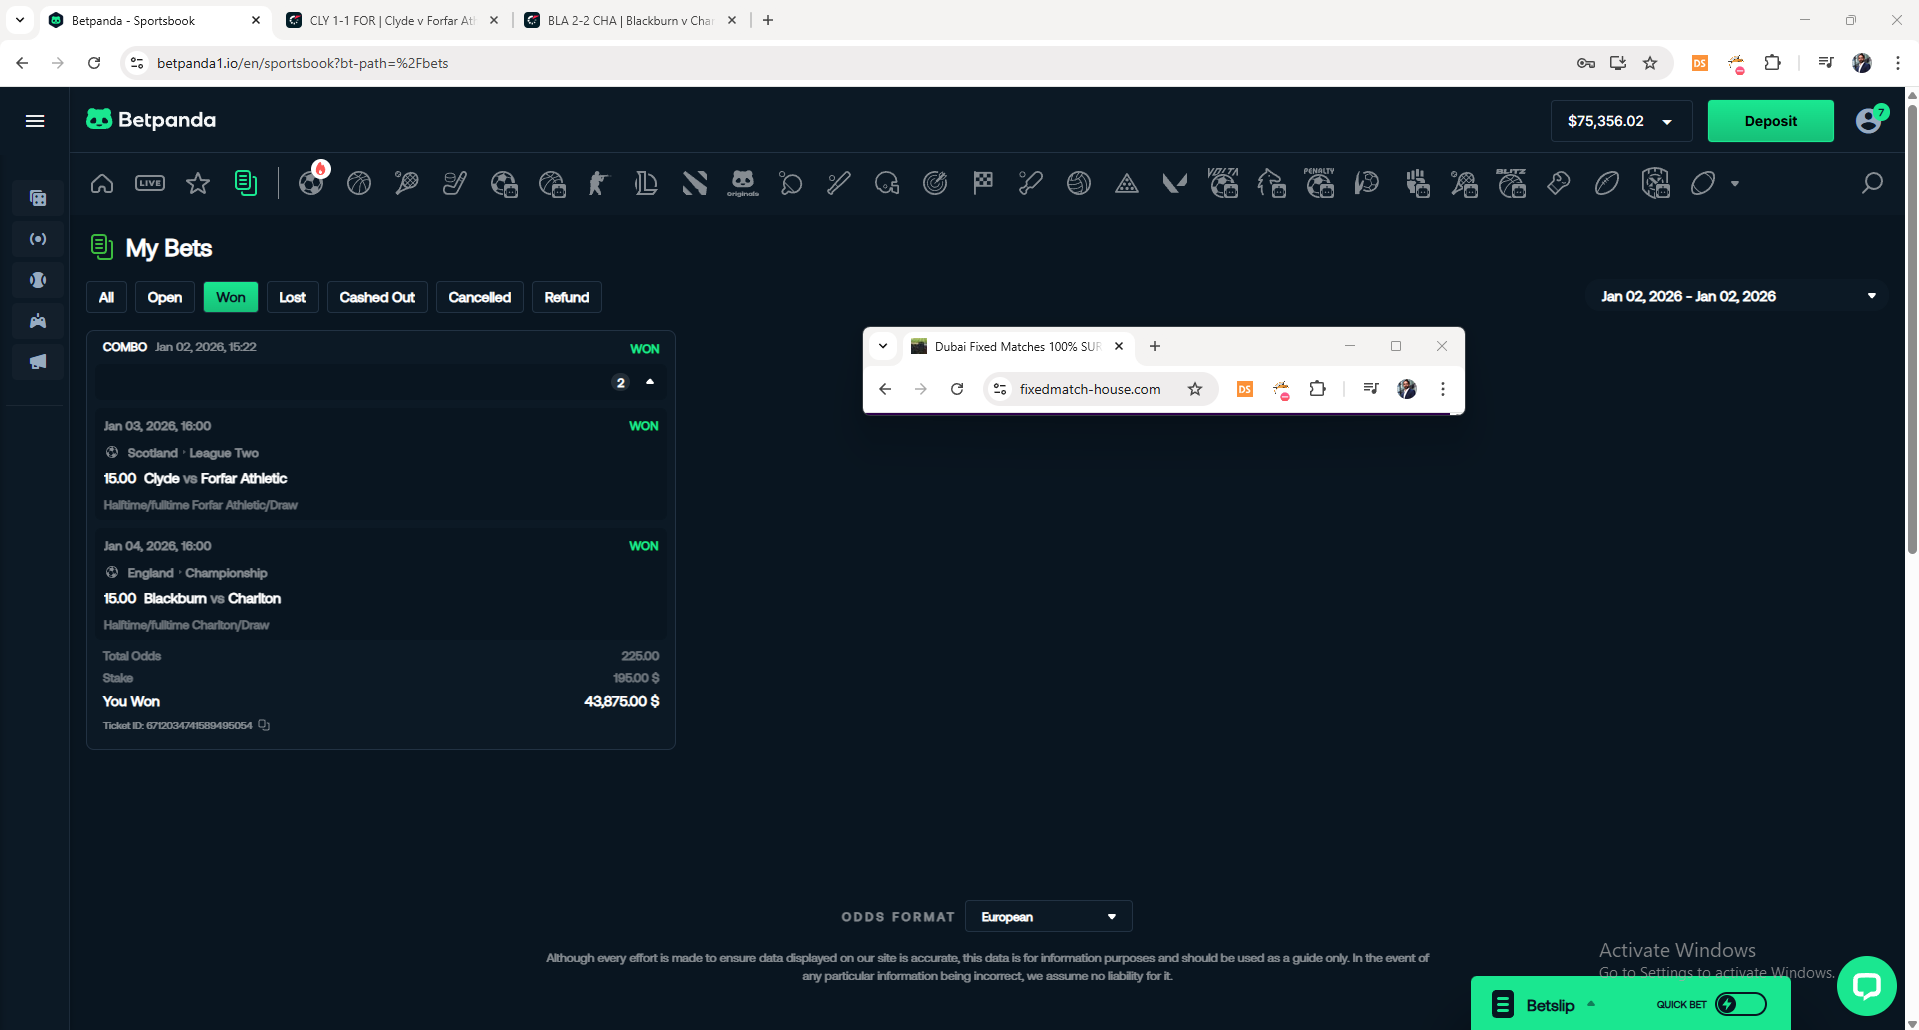
Task: Click the sportsbook search magnifier icon
Action: (1871, 183)
